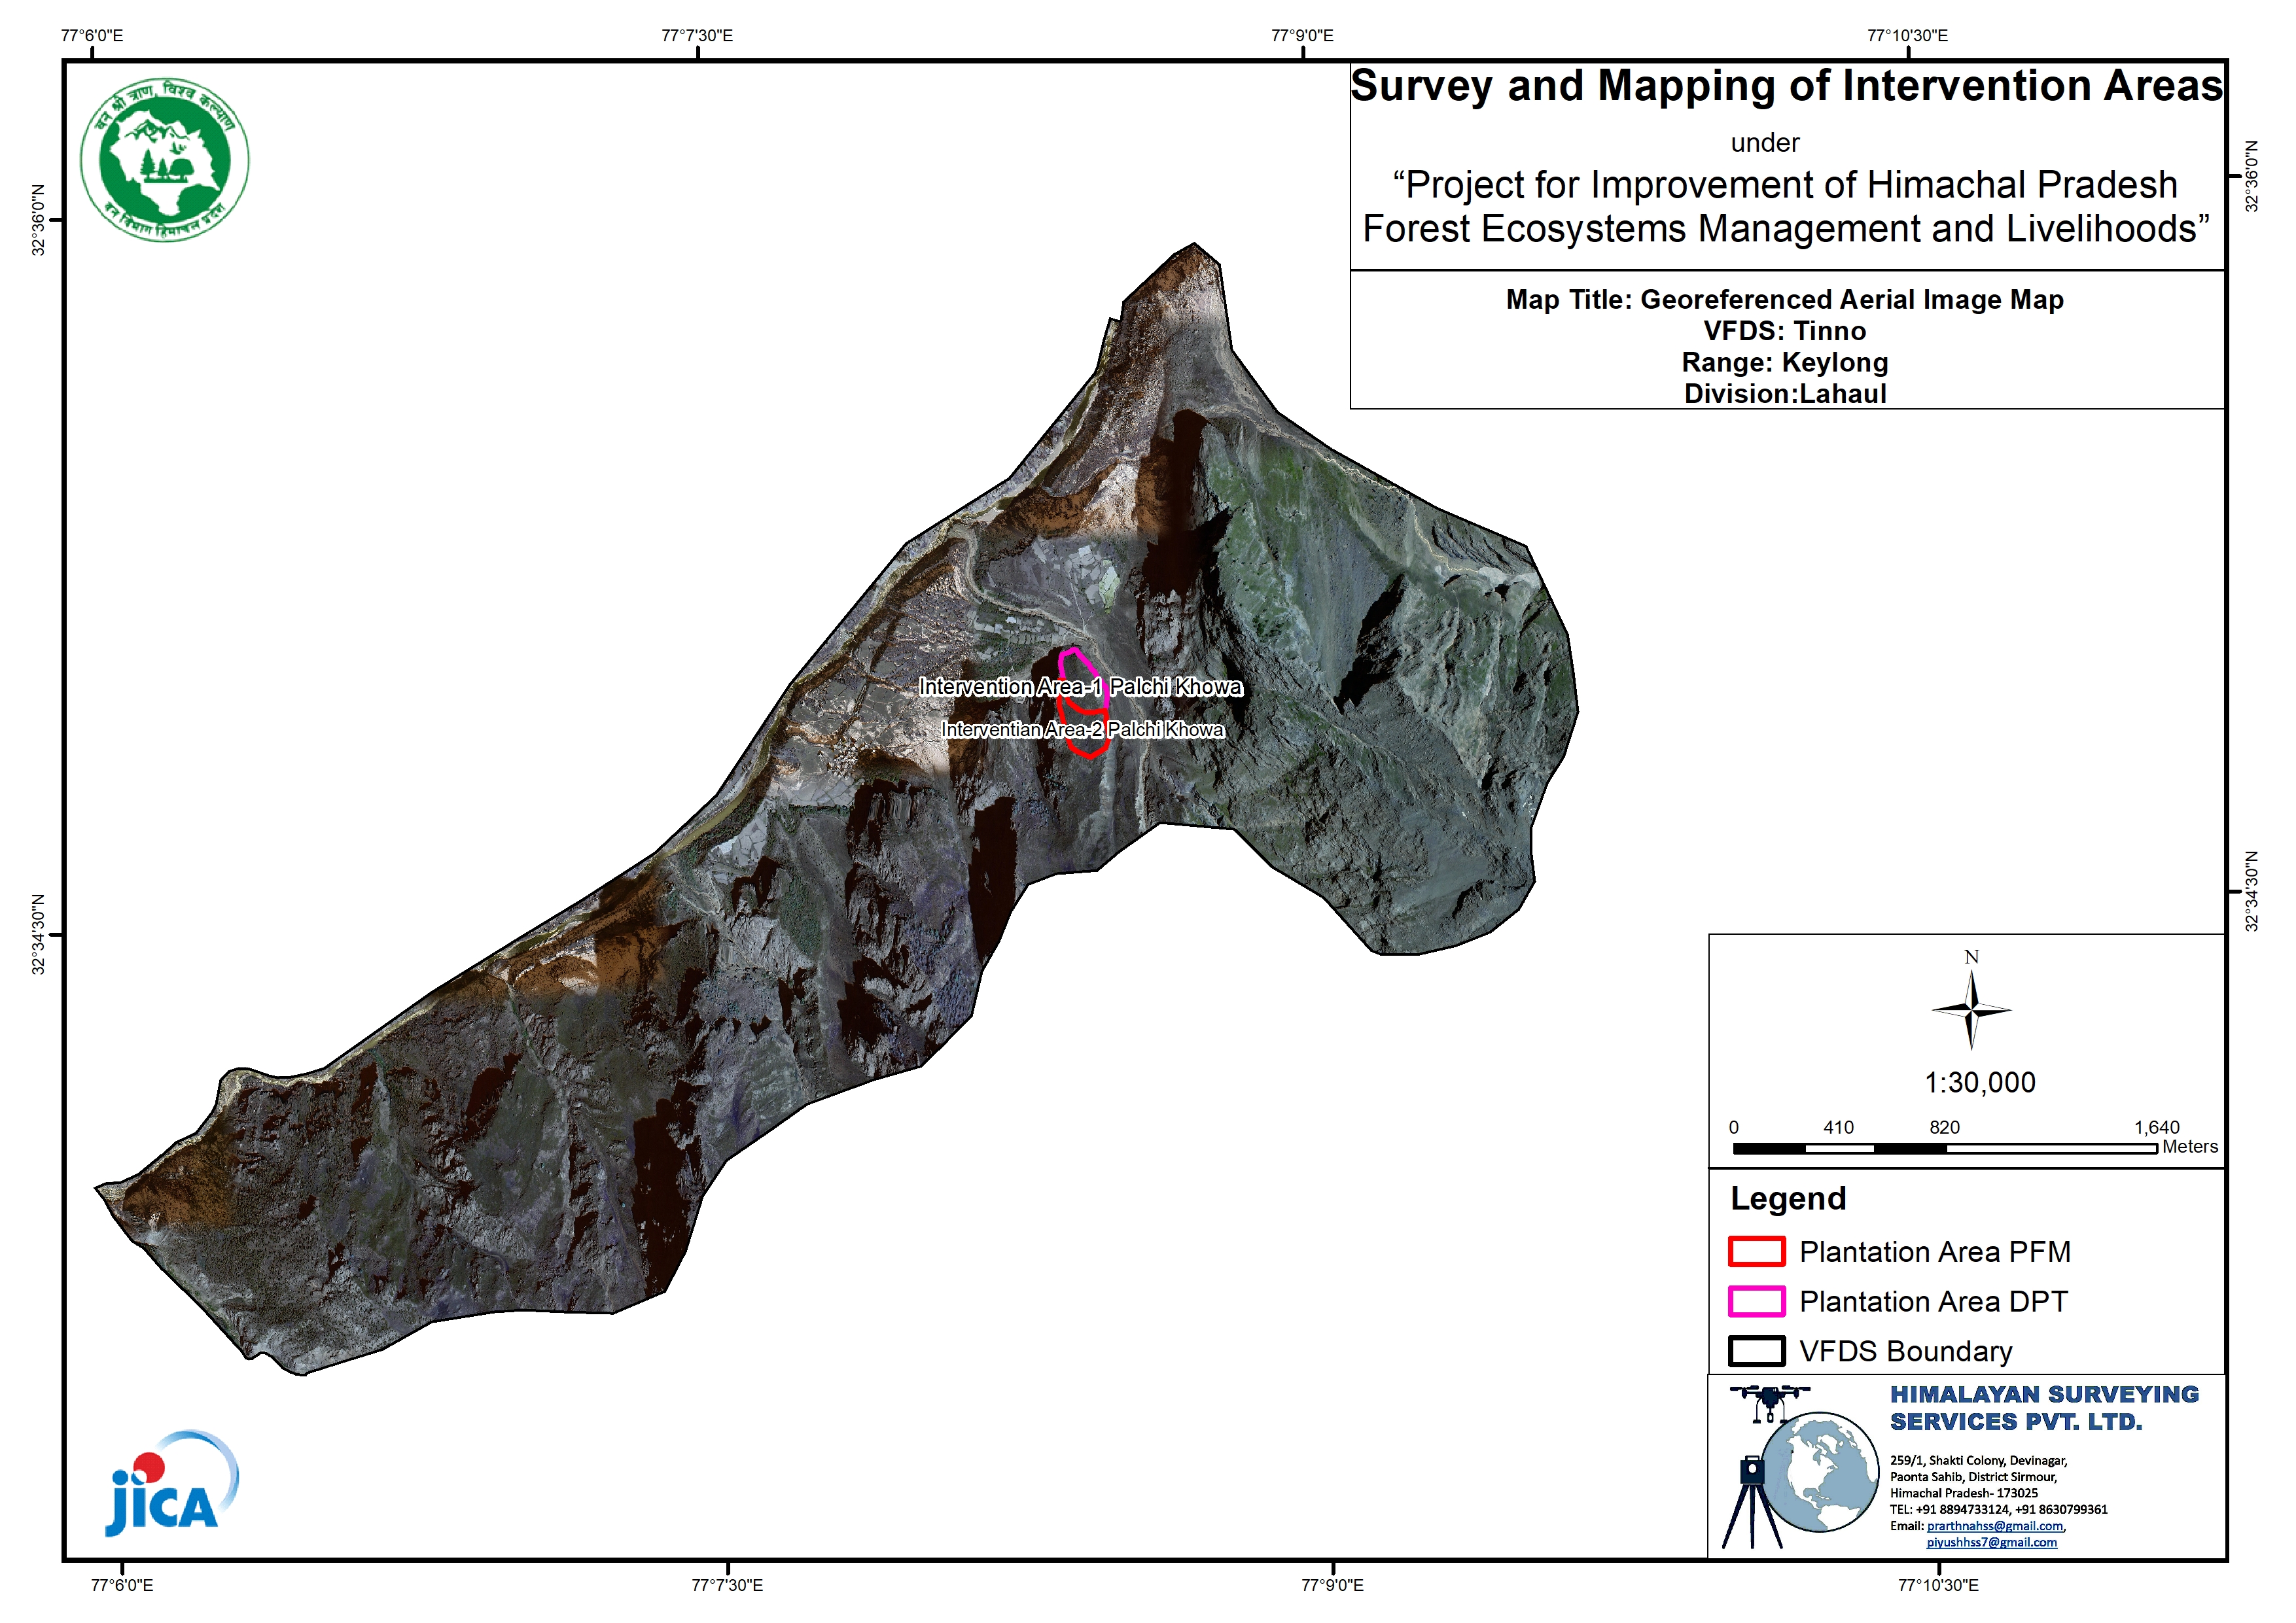Click the 'Legend' heading
The image size is (2296, 1623).
pos(1788,1199)
